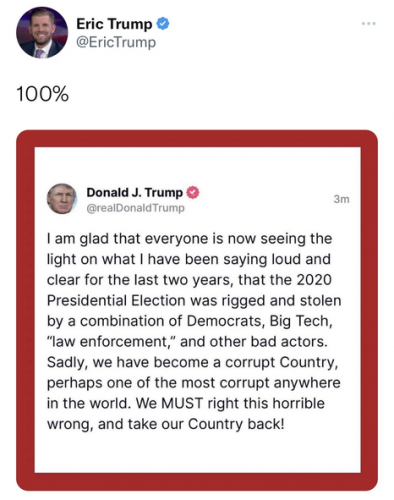The image size is (394, 500).
Task: Open the attached red-bordered image
Action: 197,310
